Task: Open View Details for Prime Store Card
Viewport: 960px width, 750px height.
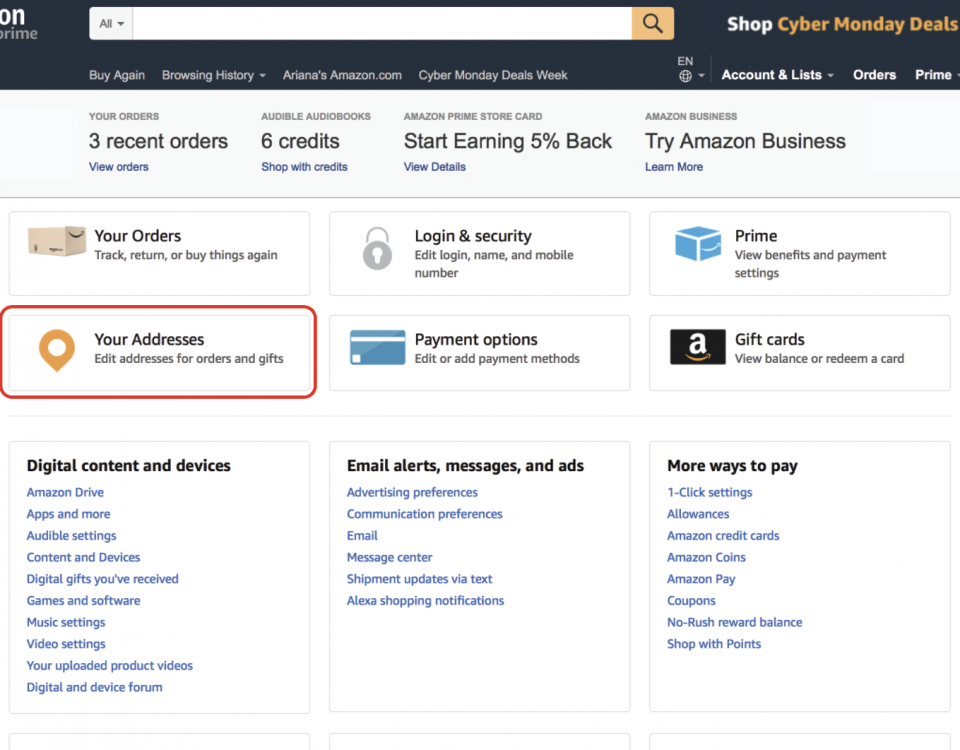Action: pos(435,167)
